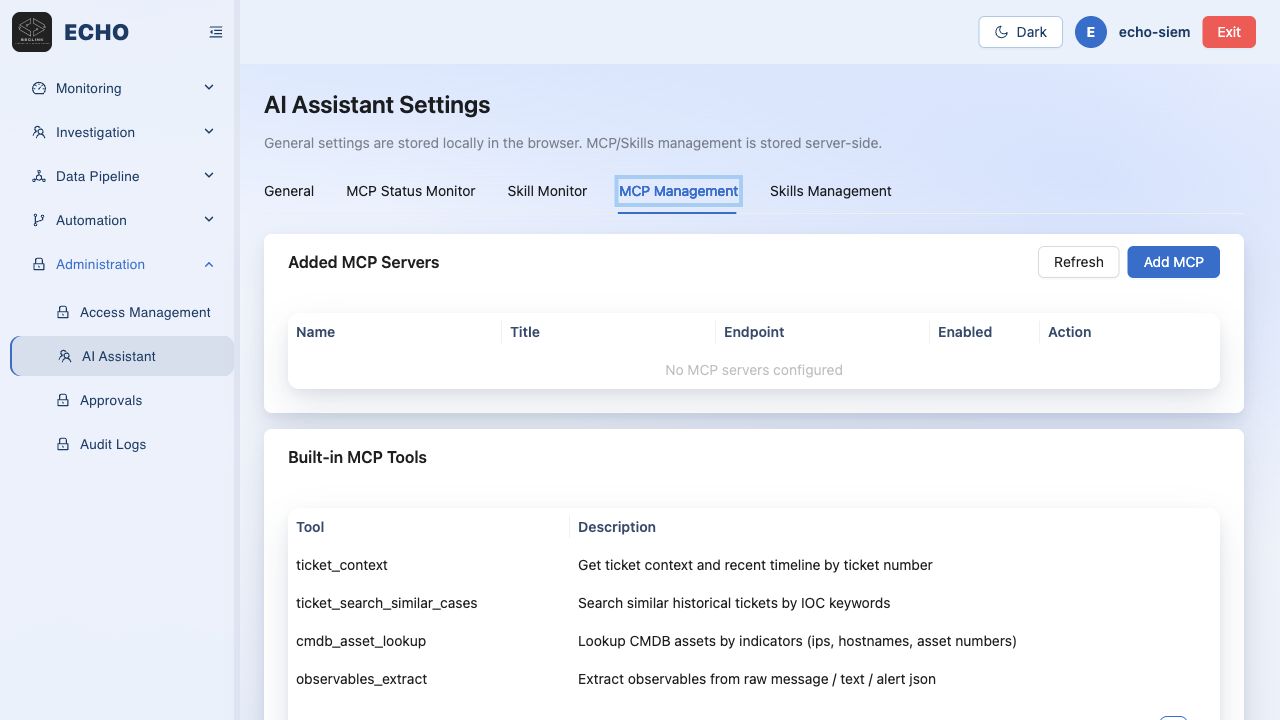Click the Monitoring dashboard icon
1280x720 pixels.
tap(39, 88)
